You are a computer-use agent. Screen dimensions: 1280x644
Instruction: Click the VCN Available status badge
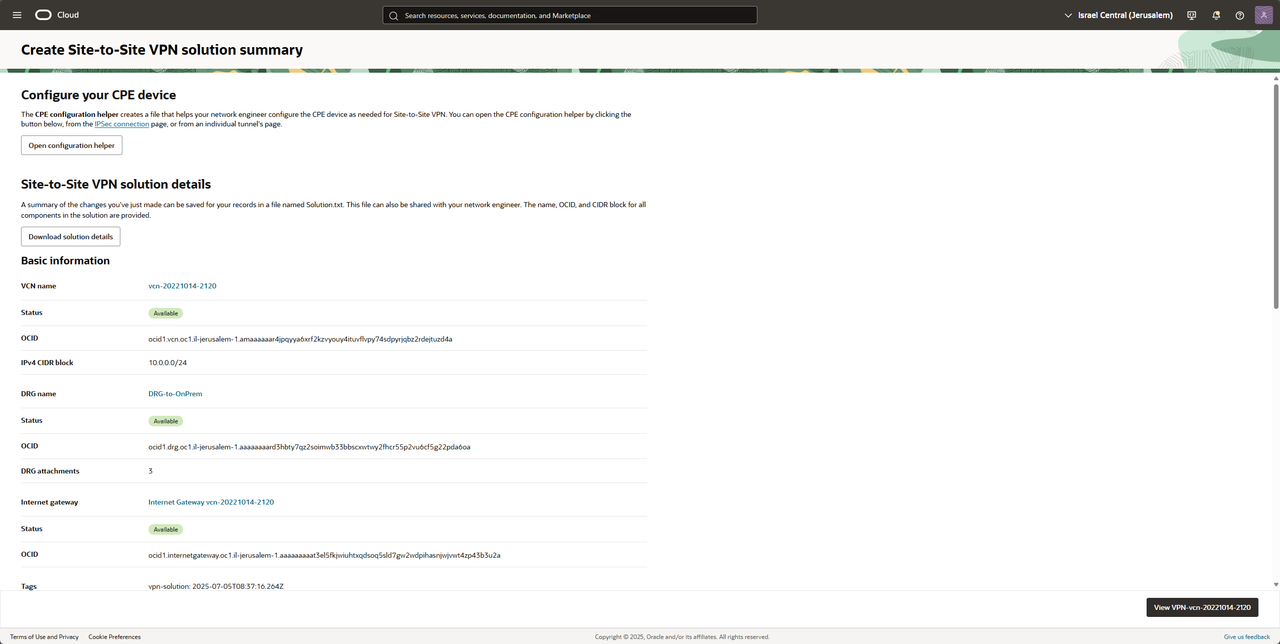click(166, 313)
